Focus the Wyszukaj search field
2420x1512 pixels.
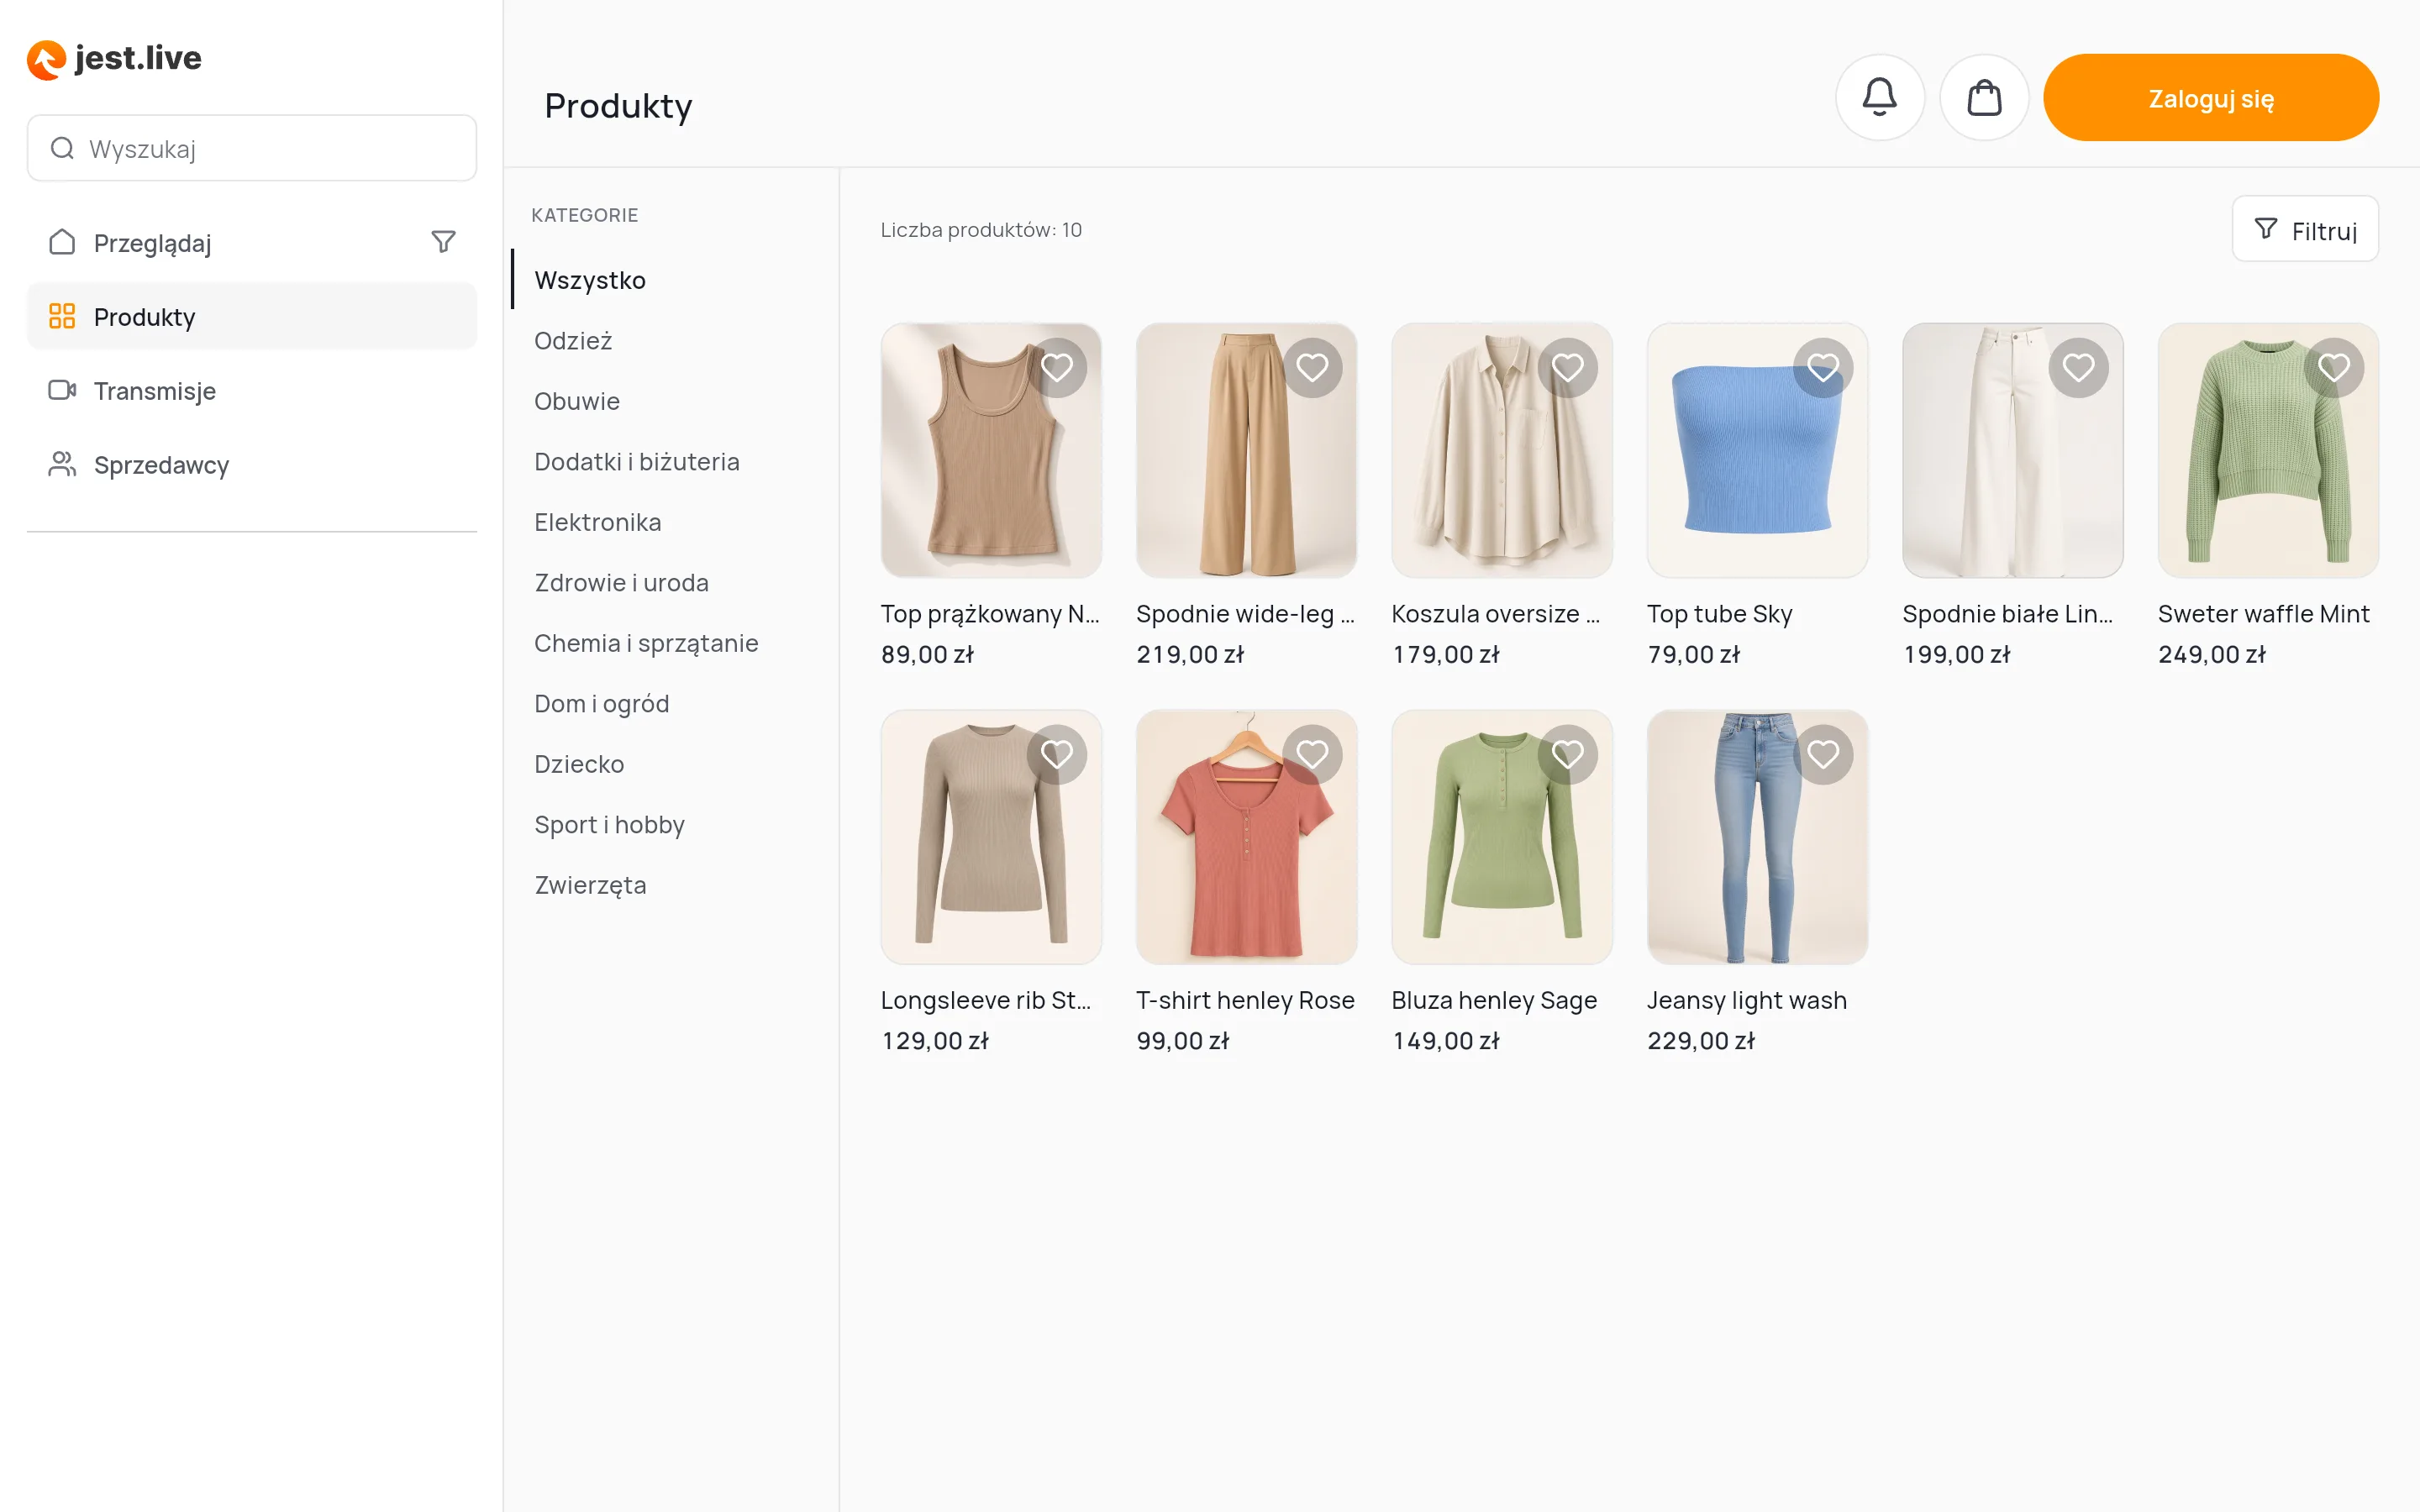click(x=252, y=148)
